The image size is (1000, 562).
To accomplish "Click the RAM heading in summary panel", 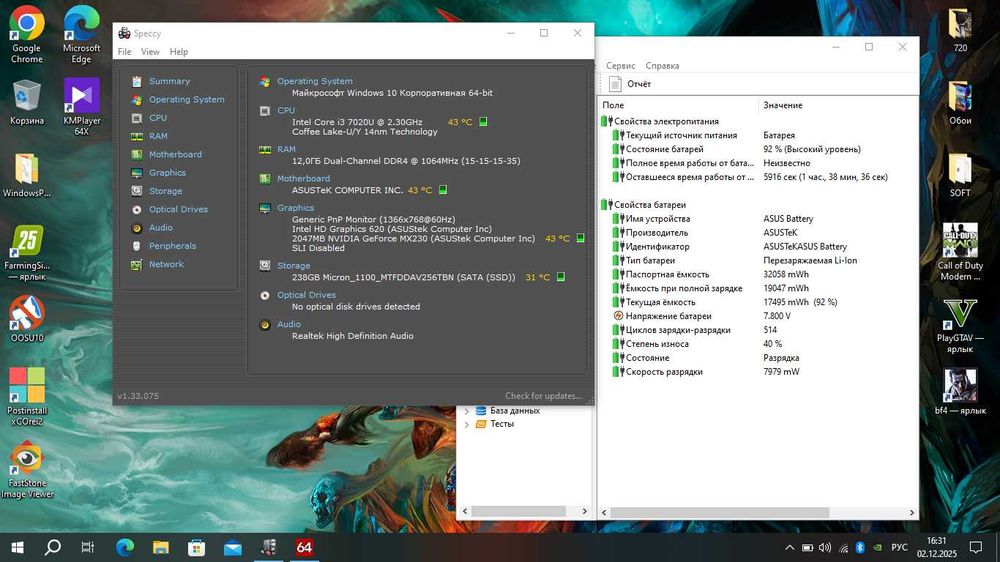I will pyautogui.click(x=286, y=149).
